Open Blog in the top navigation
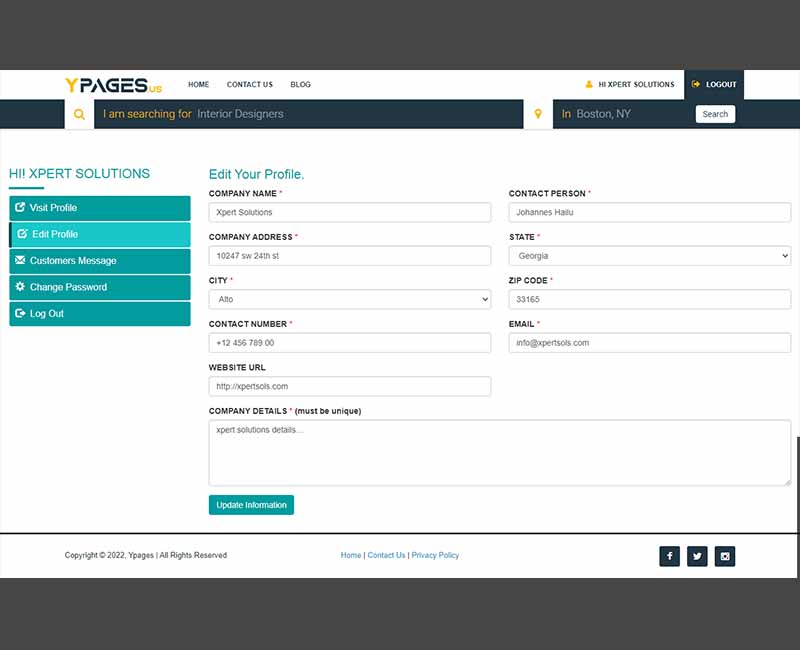Screen dimensions: 800x650 click(x=301, y=85)
